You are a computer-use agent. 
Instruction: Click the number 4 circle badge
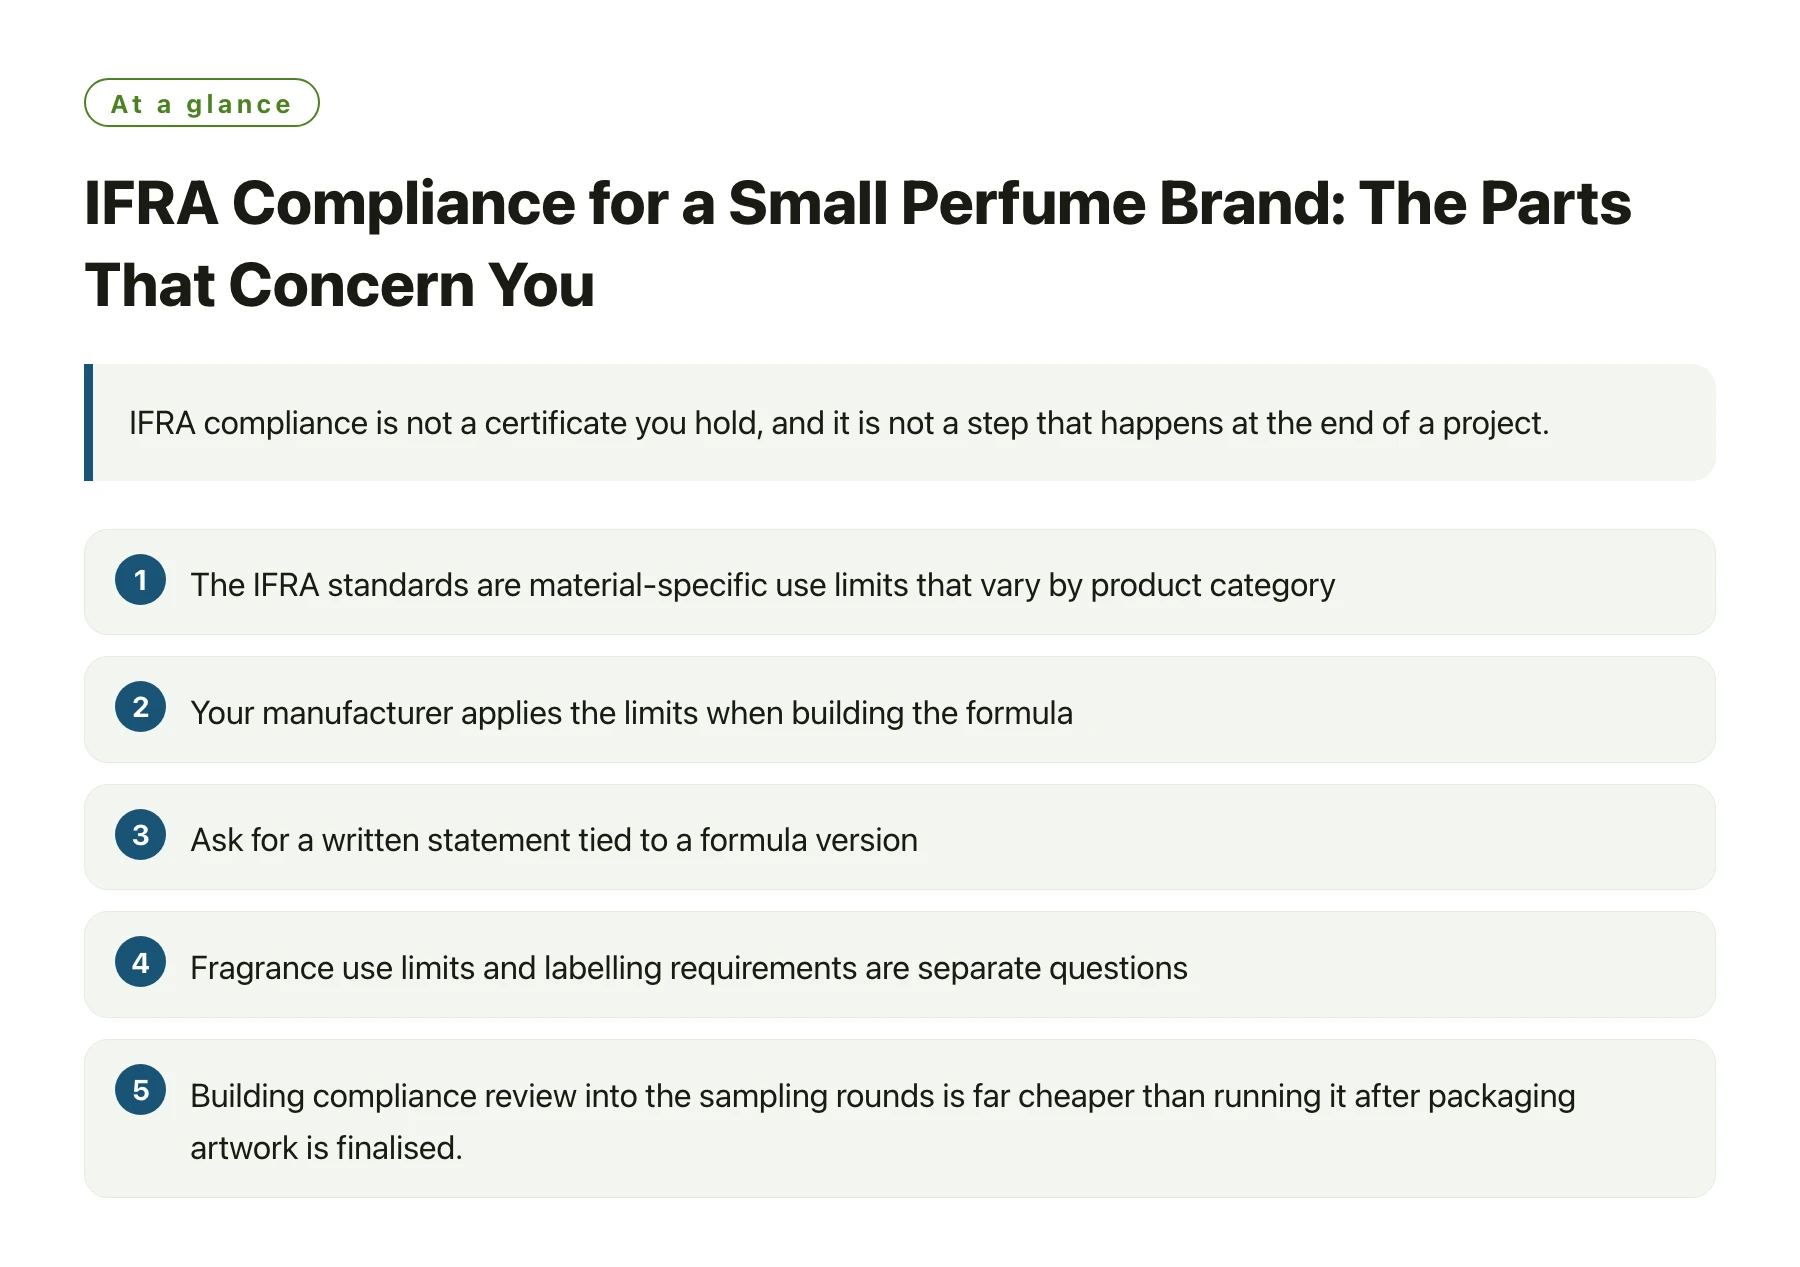click(x=140, y=962)
